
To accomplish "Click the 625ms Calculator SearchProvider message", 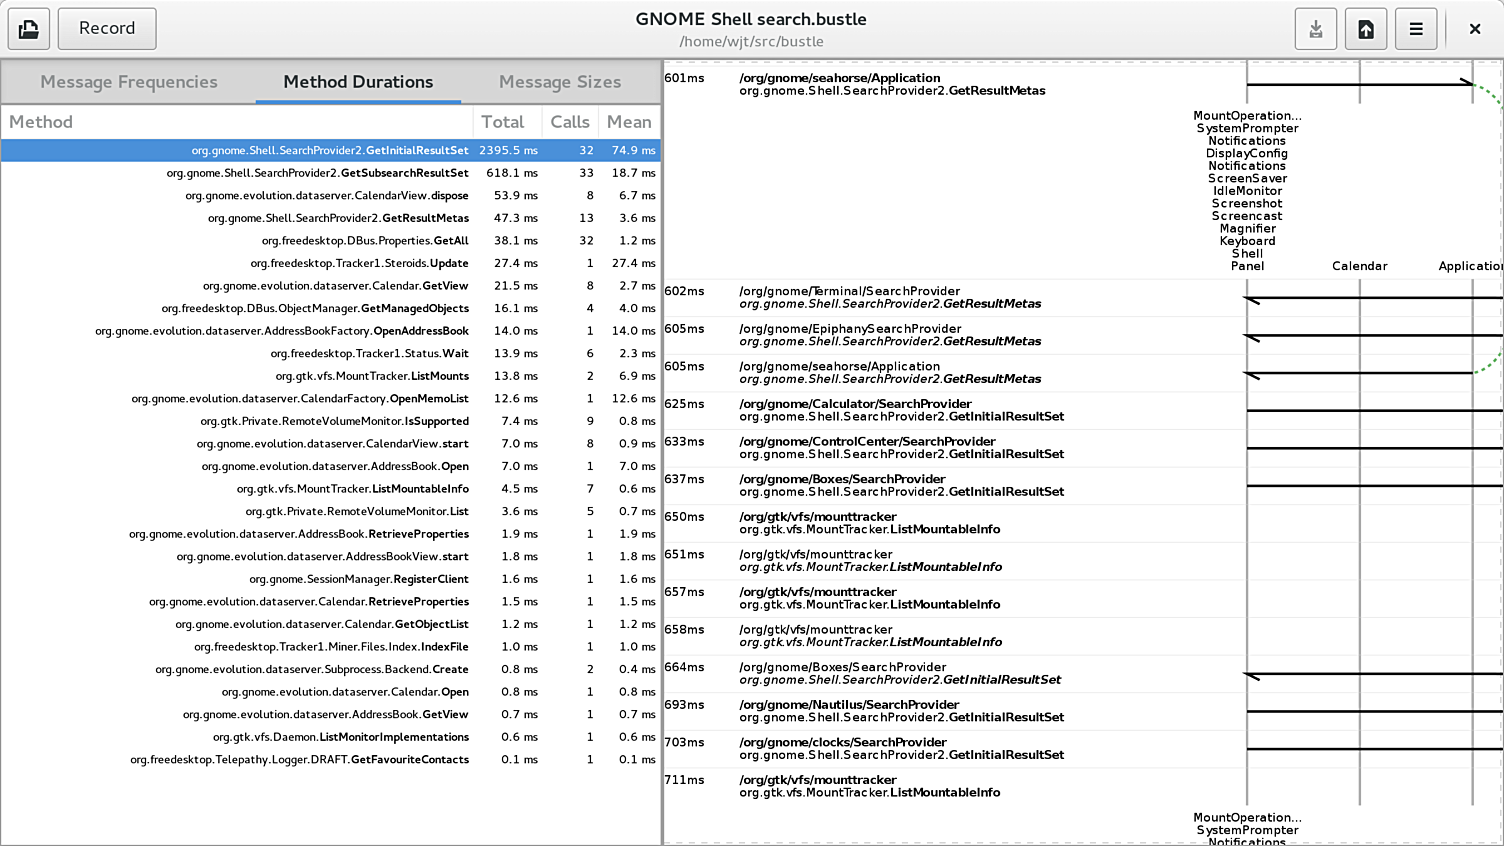I will tap(900, 410).
